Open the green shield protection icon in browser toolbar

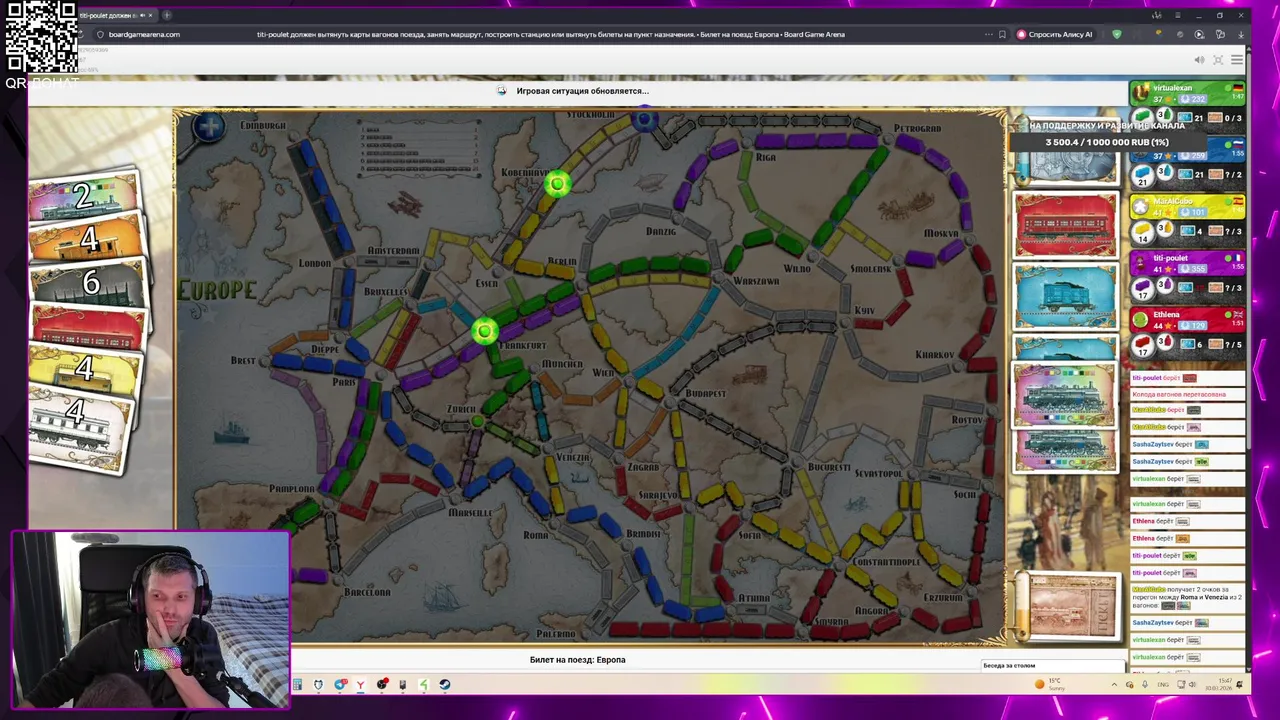pyautogui.click(x=1117, y=34)
